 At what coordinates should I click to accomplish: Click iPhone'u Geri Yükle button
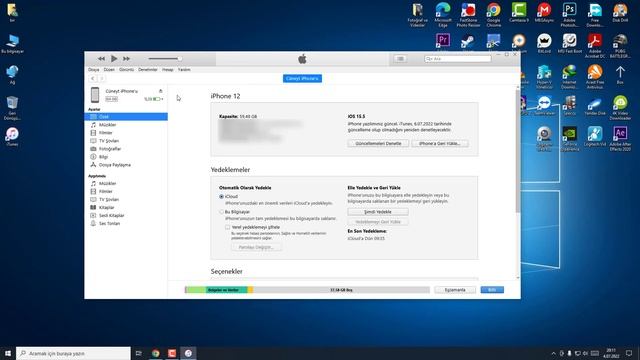pos(440,144)
